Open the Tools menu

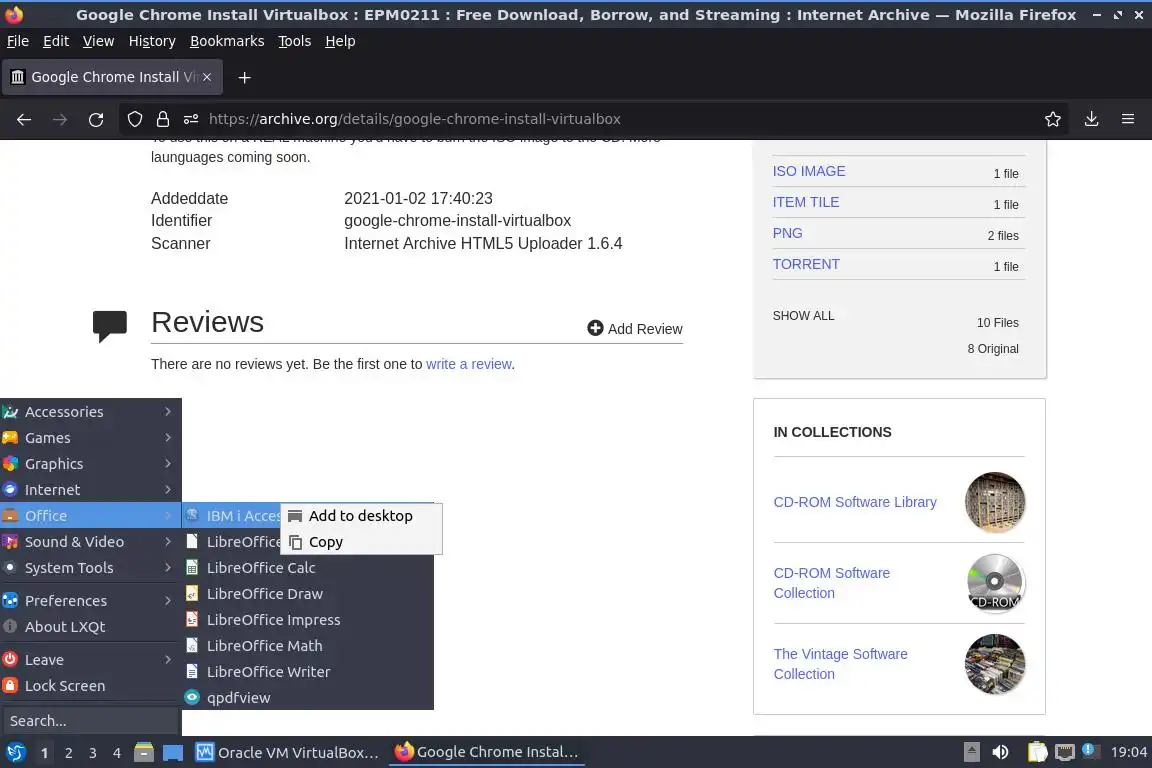[295, 41]
